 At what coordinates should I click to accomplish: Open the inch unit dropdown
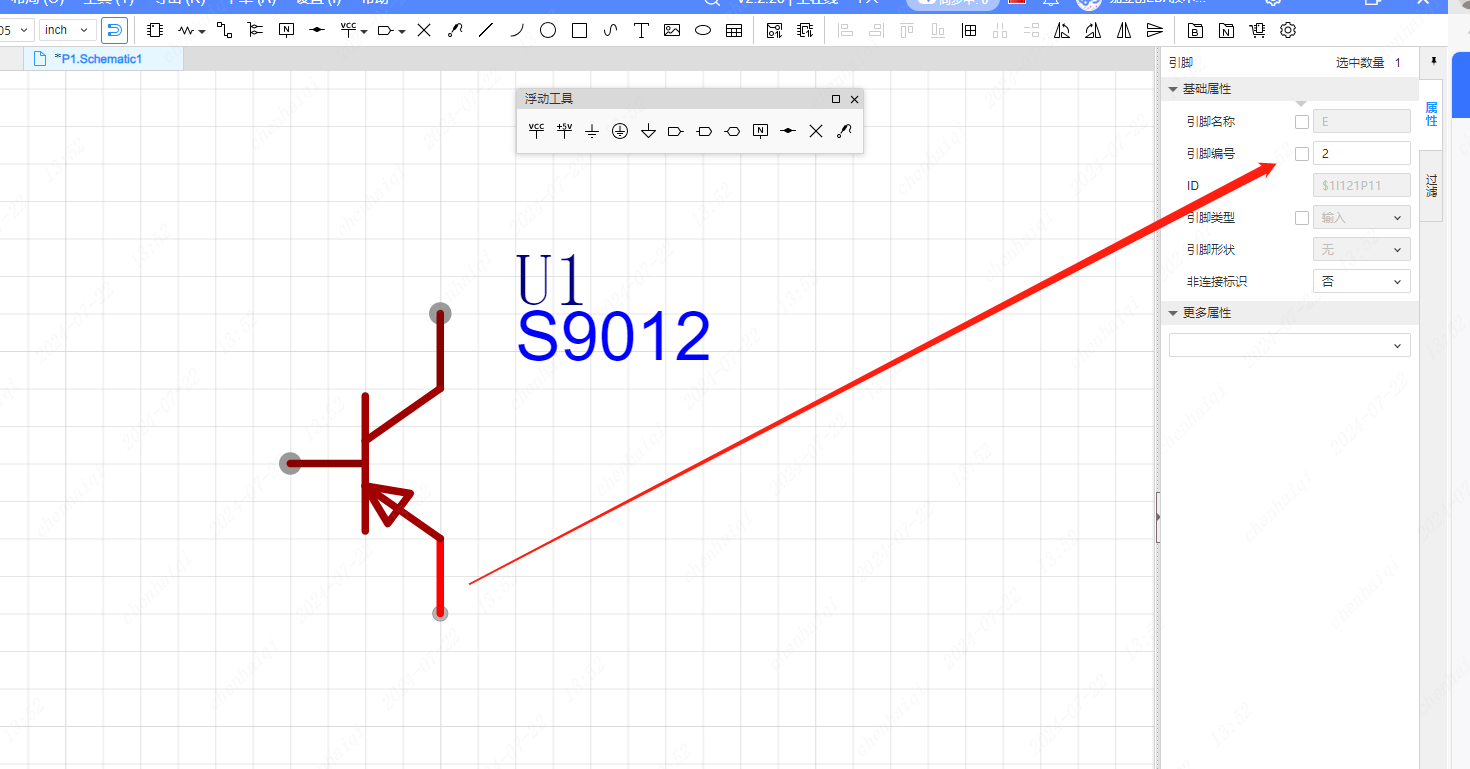(68, 30)
